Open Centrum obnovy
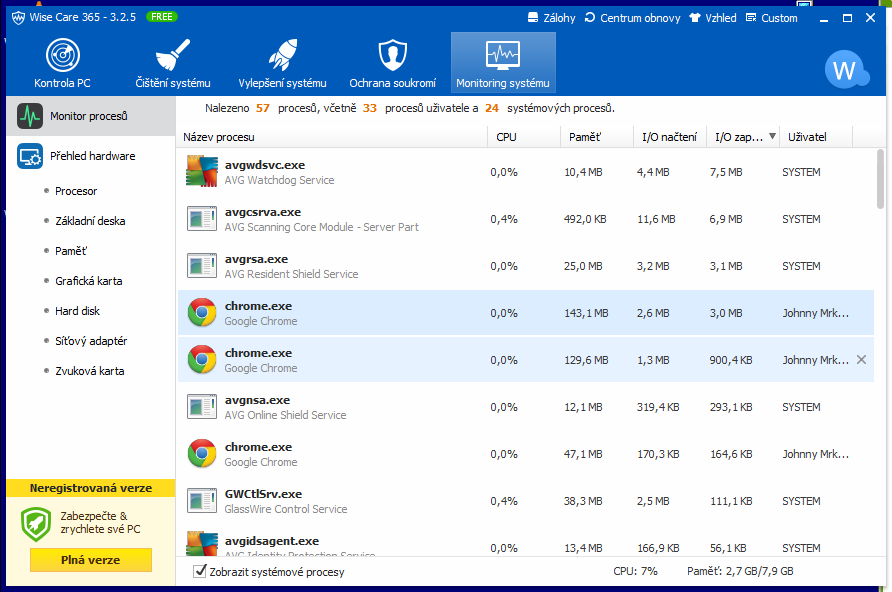The height and width of the screenshot is (592, 892). (x=632, y=18)
